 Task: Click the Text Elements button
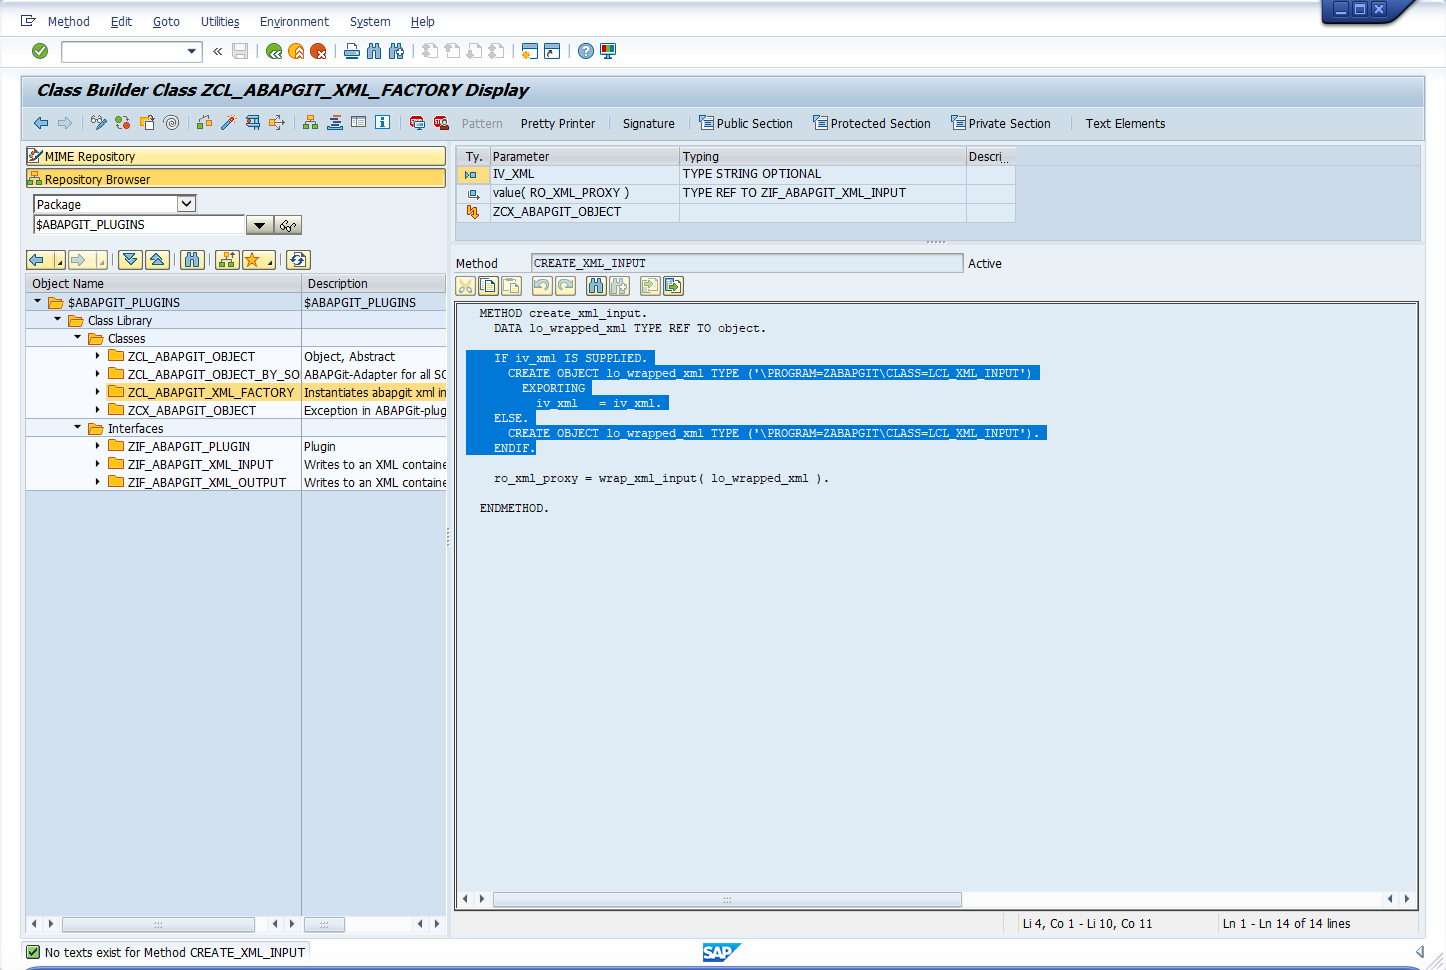1125,124
